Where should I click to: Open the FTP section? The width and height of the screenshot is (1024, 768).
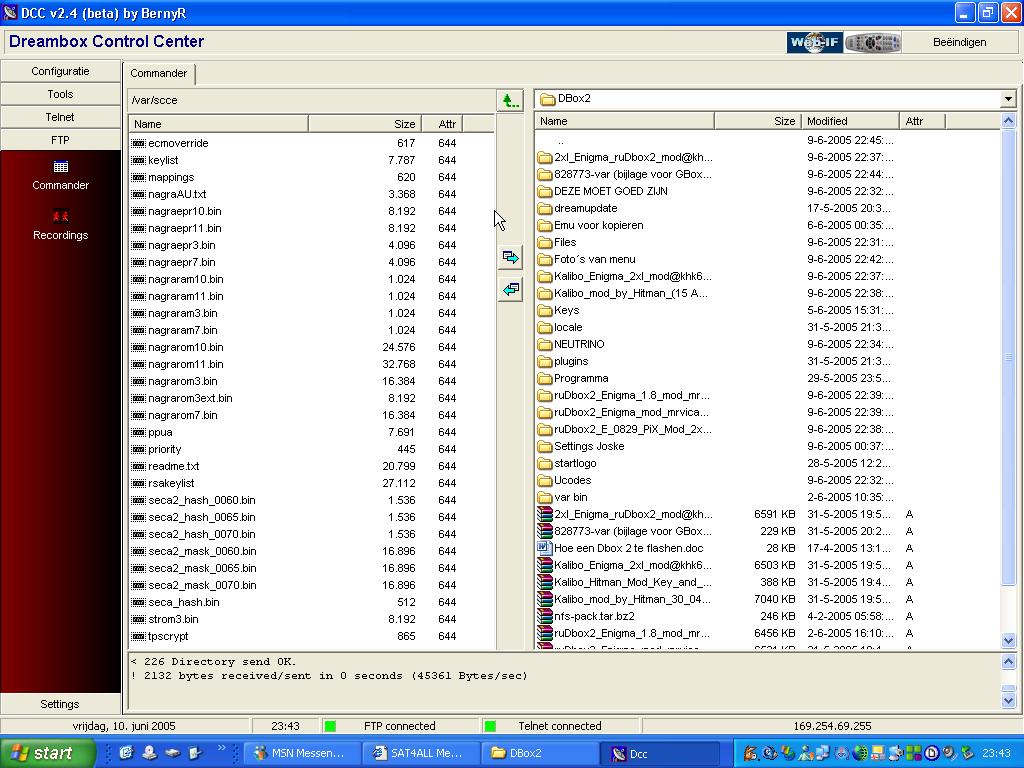[60, 140]
